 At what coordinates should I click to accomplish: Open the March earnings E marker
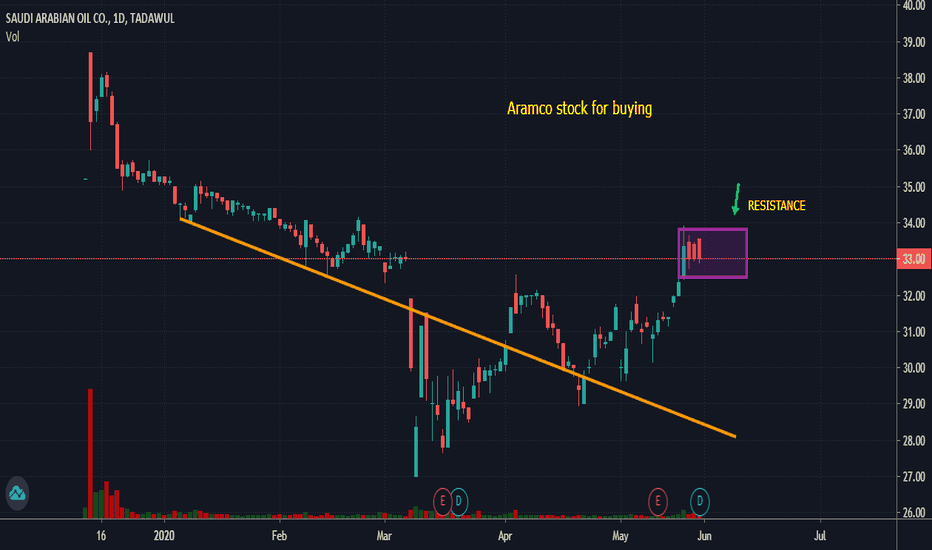click(x=442, y=501)
